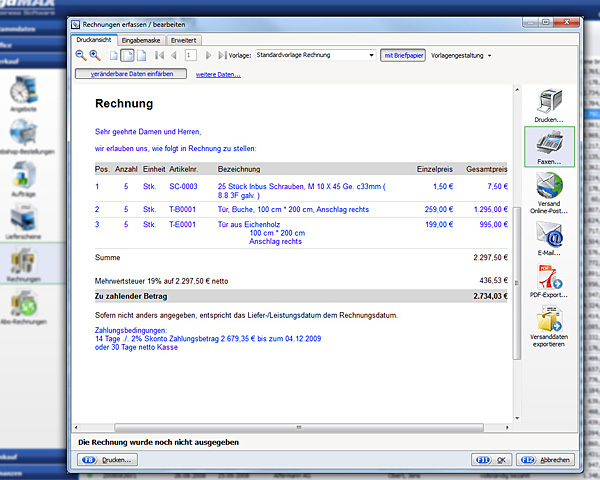Click the 'Tür aus Eichenholz' description
Screen dimensions: 600x480
pos(249,224)
